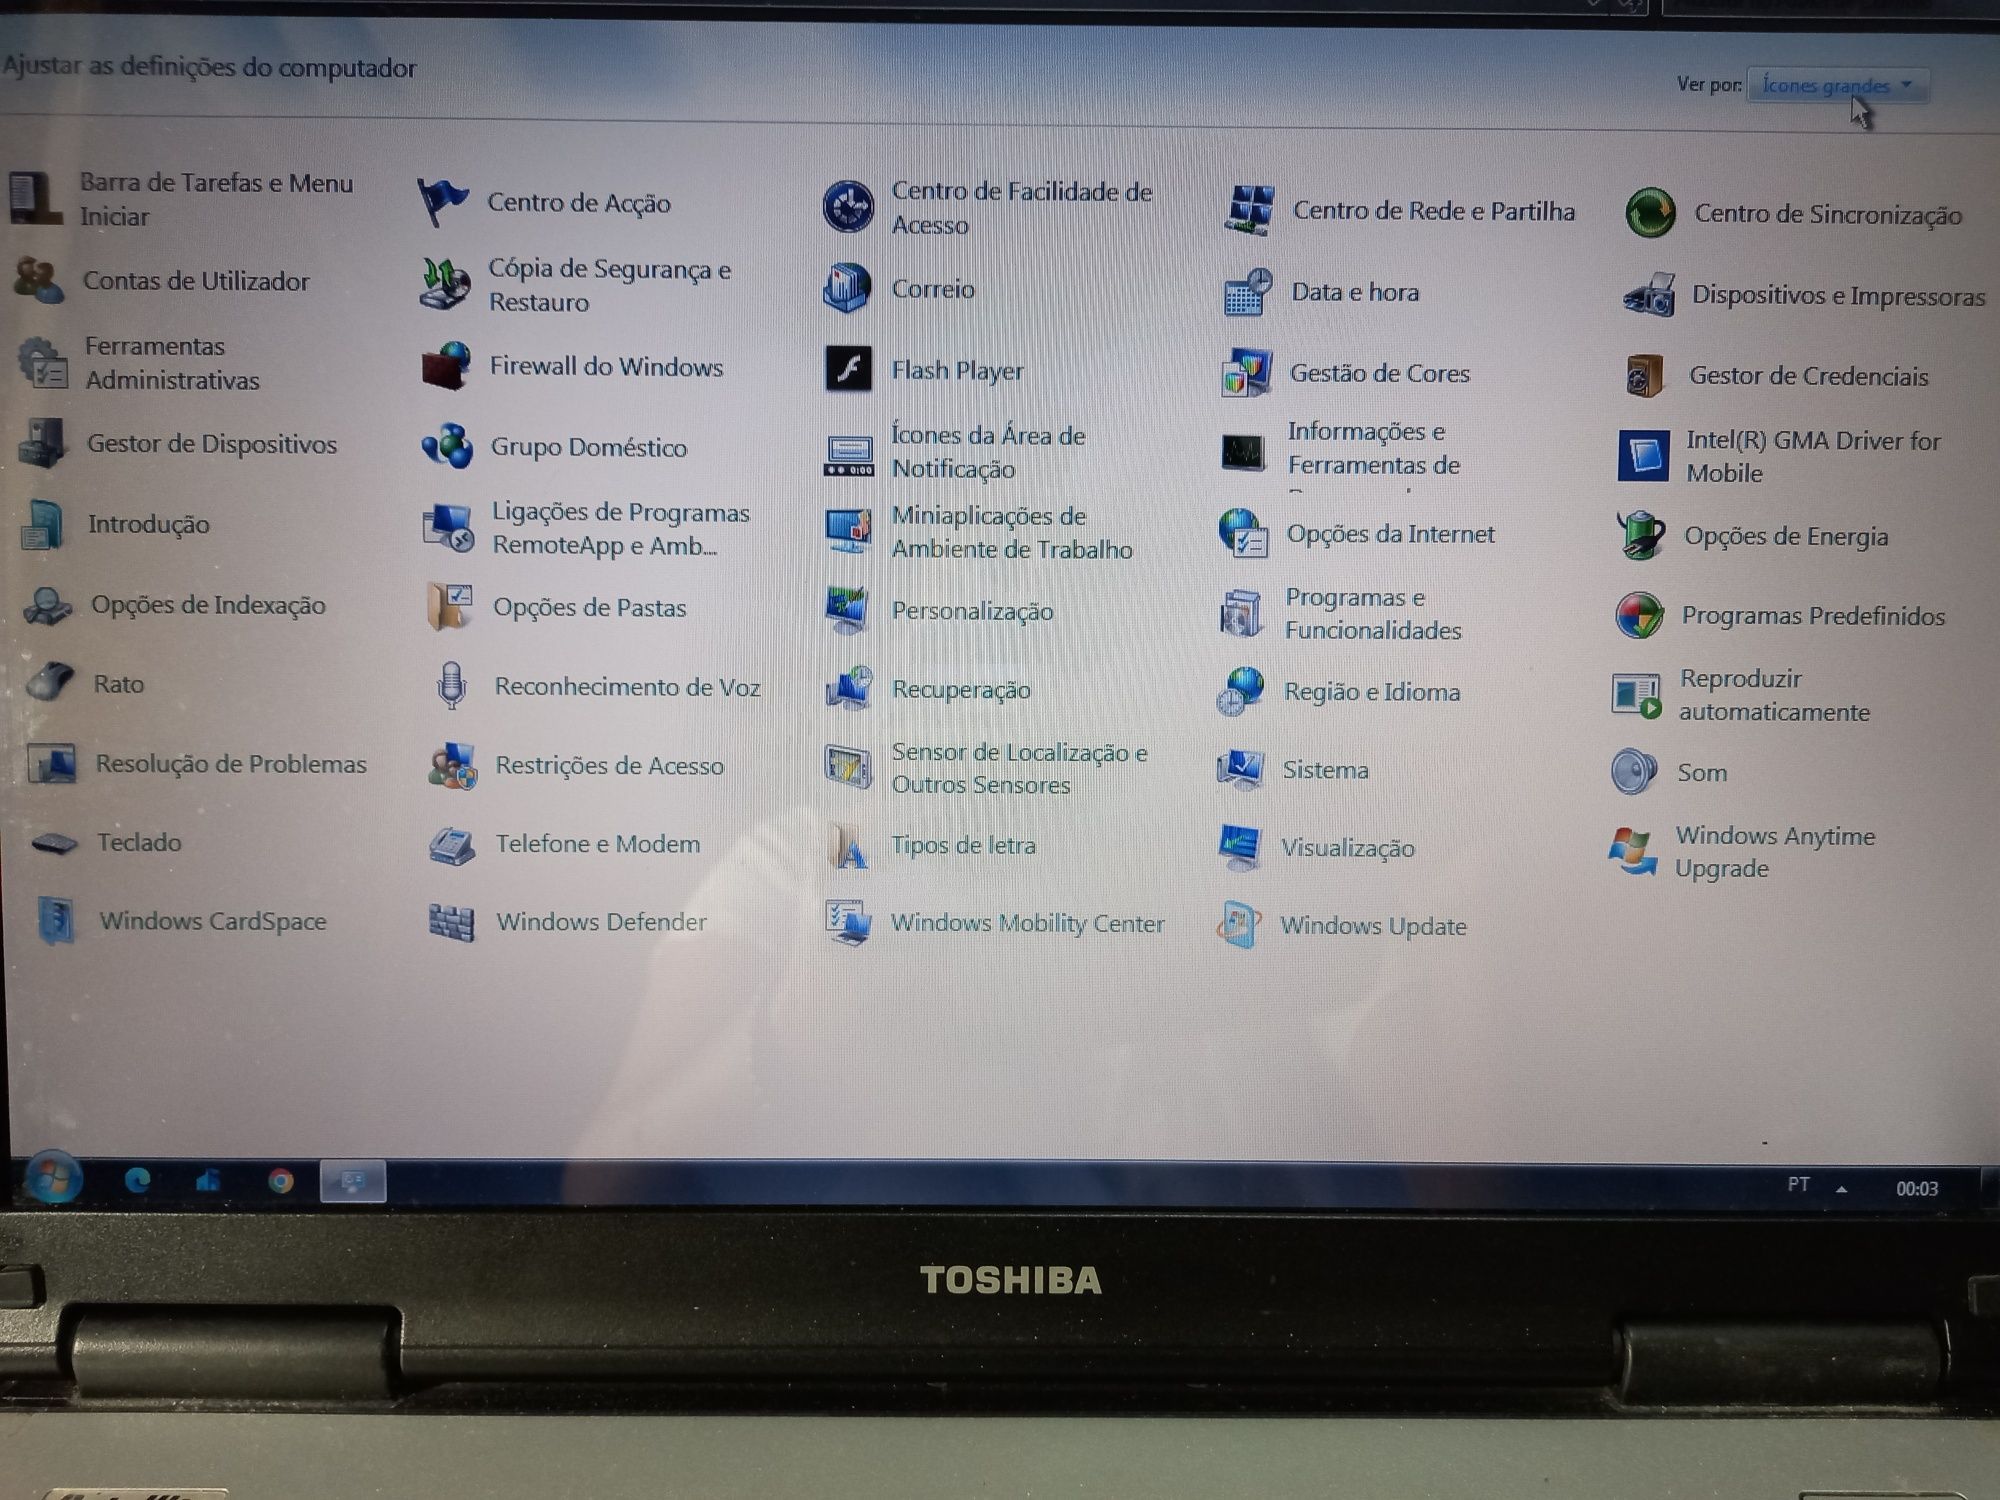Open the Centro de Rede e Partilha icon

tap(1249, 211)
